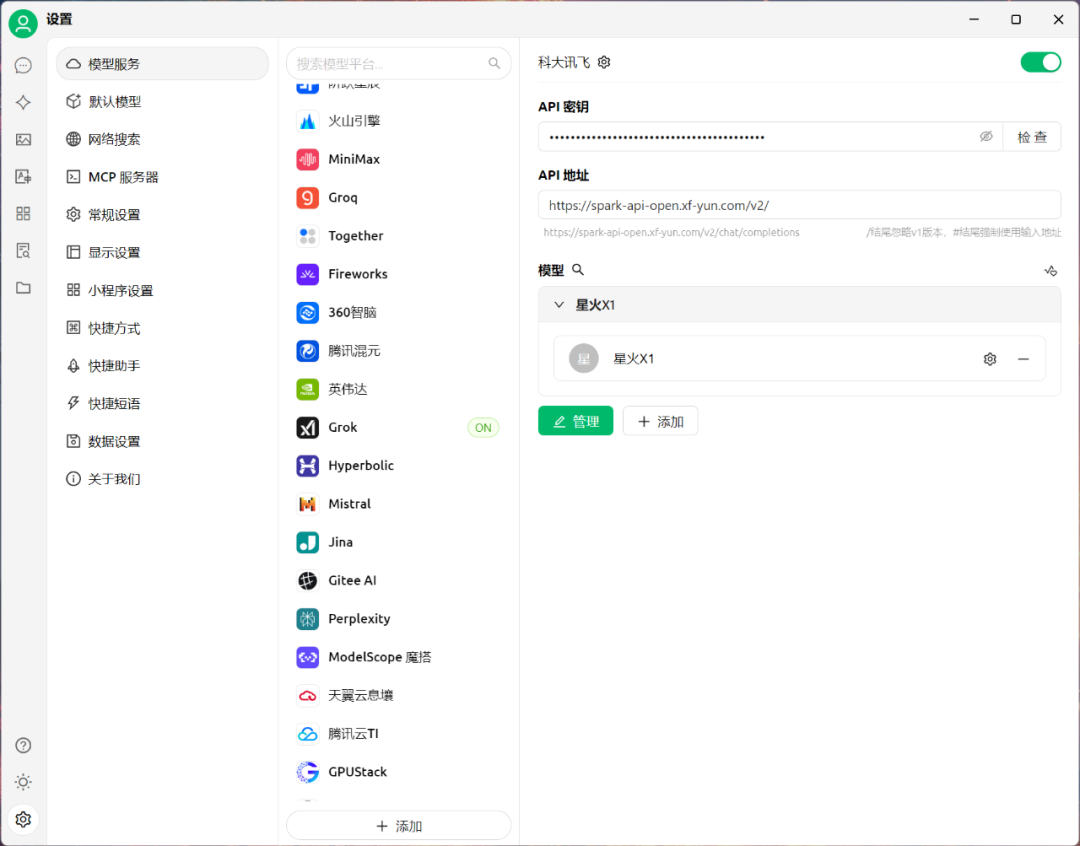
Task: Open 科大讯飞 provider settings gear
Action: pyautogui.click(x=604, y=62)
